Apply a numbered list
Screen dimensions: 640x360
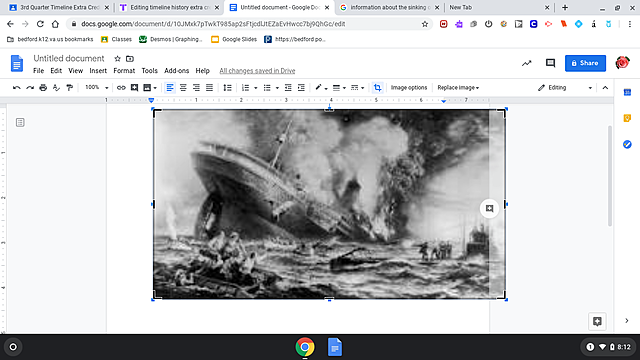click(x=245, y=87)
